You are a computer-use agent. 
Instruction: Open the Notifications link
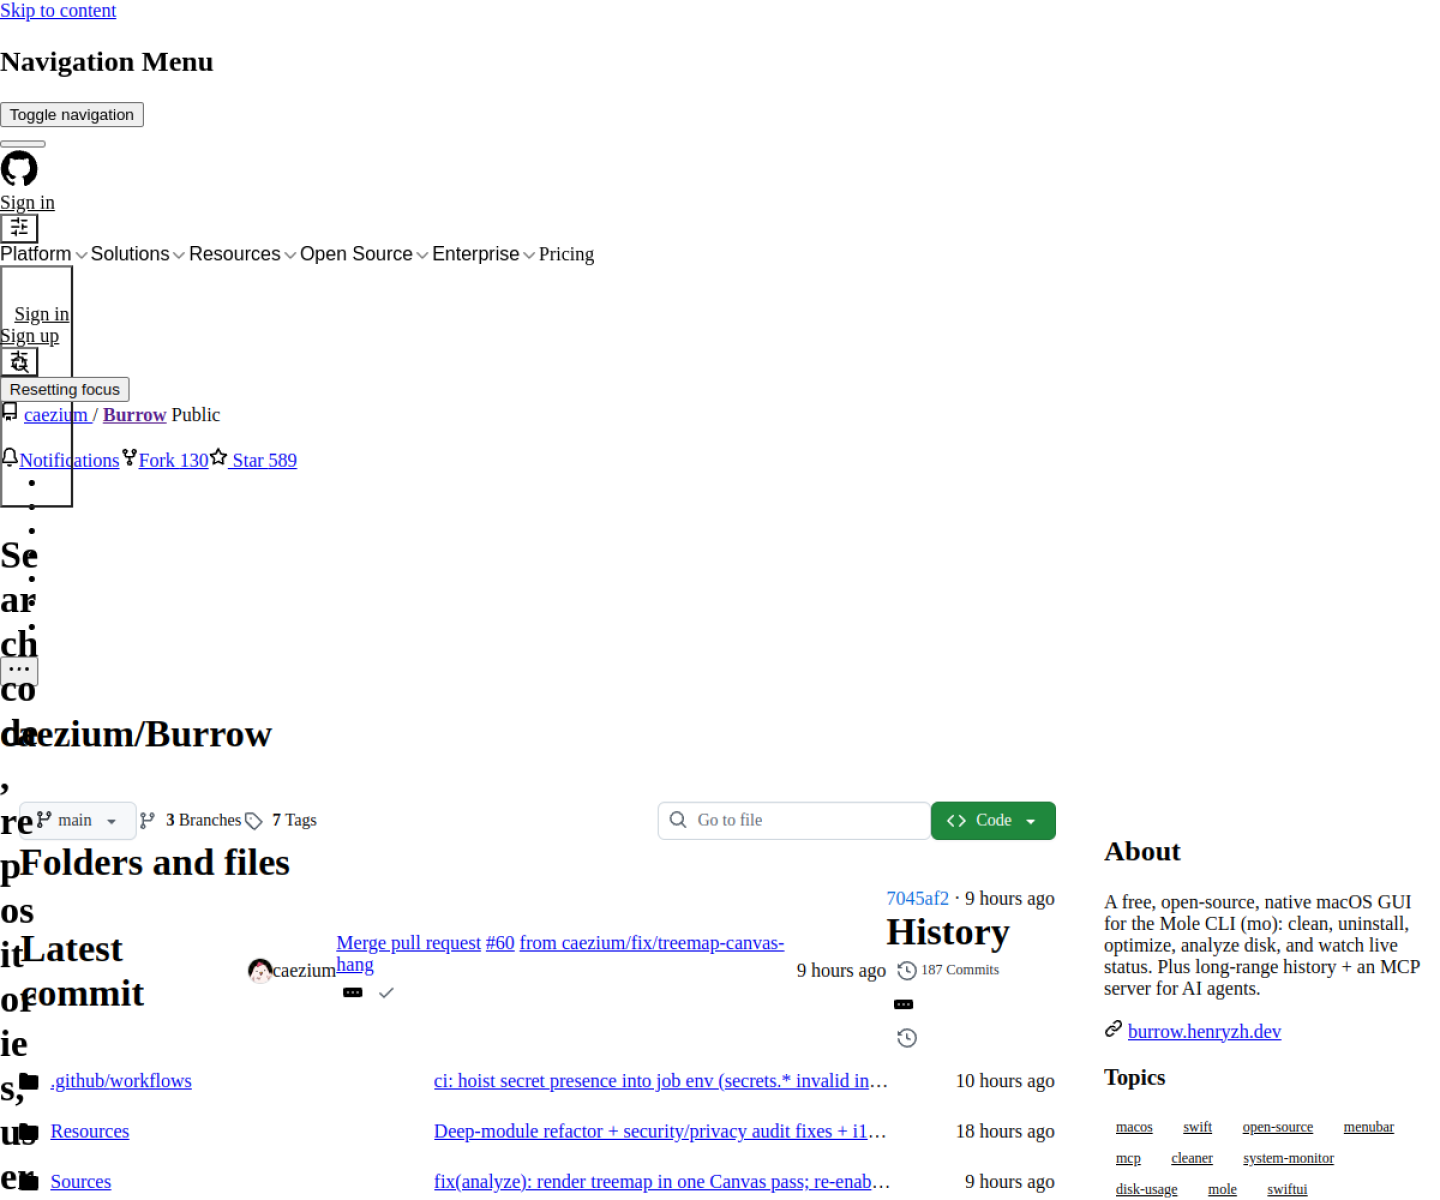pyautogui.click(x=69, y=461)
